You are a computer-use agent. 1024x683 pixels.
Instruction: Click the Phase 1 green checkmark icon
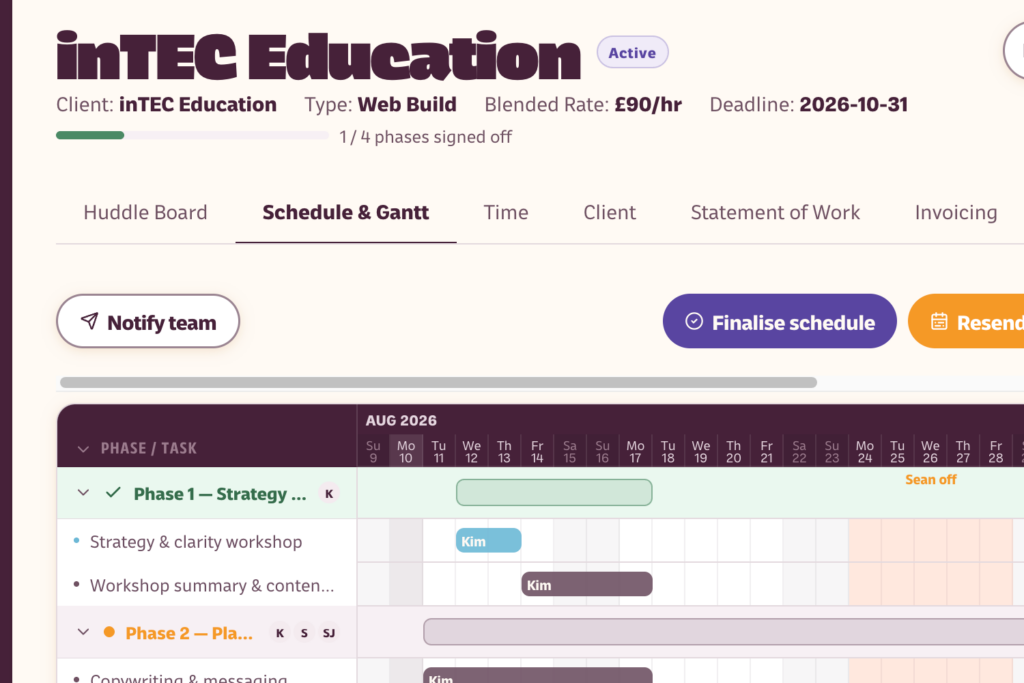pos(113,492)
